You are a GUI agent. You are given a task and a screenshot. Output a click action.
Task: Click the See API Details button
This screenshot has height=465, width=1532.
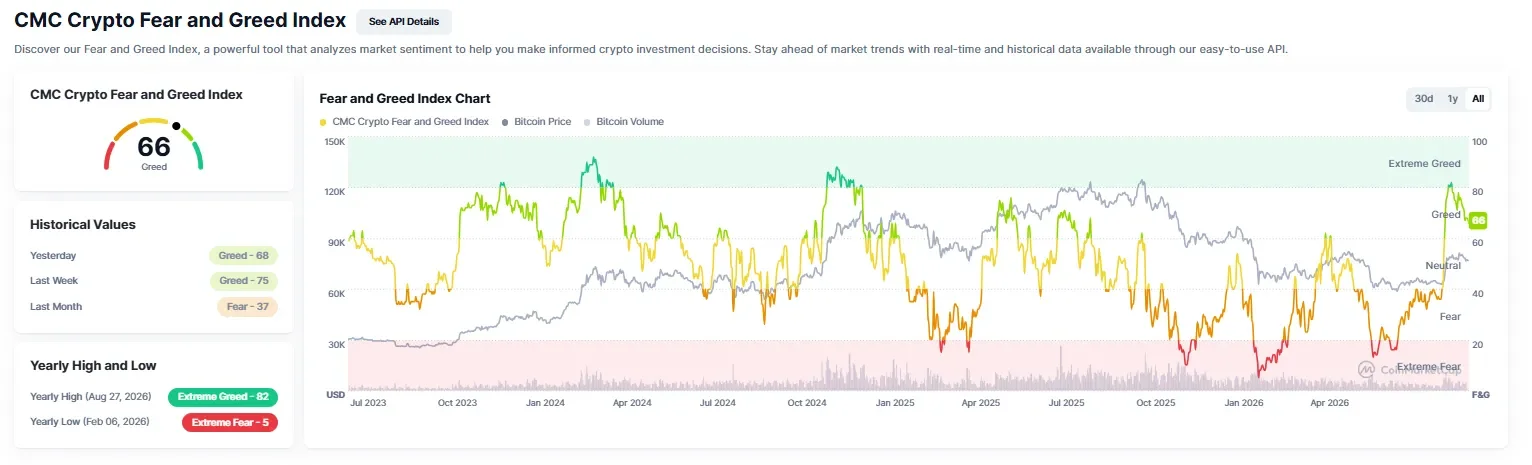404,21
